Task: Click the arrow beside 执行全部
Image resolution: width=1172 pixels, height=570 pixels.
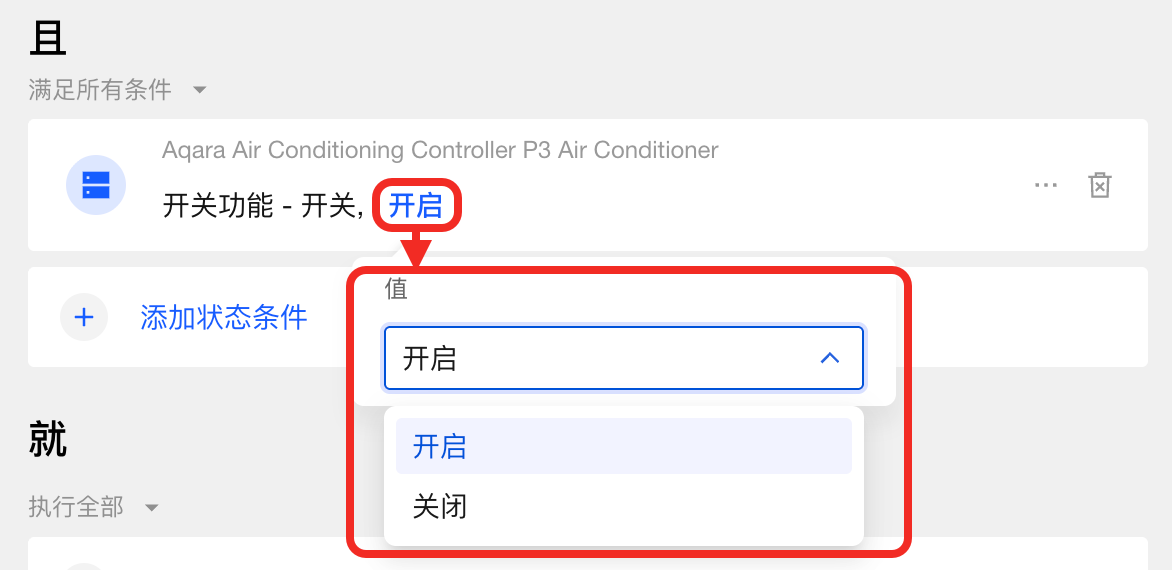Action: [152, 508]
